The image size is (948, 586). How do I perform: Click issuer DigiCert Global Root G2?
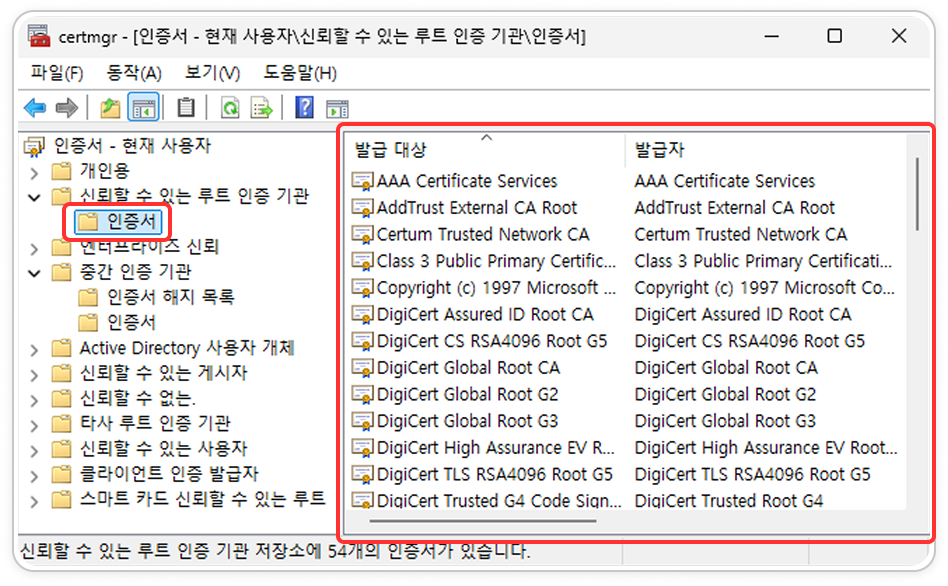(x=725, y=394)
